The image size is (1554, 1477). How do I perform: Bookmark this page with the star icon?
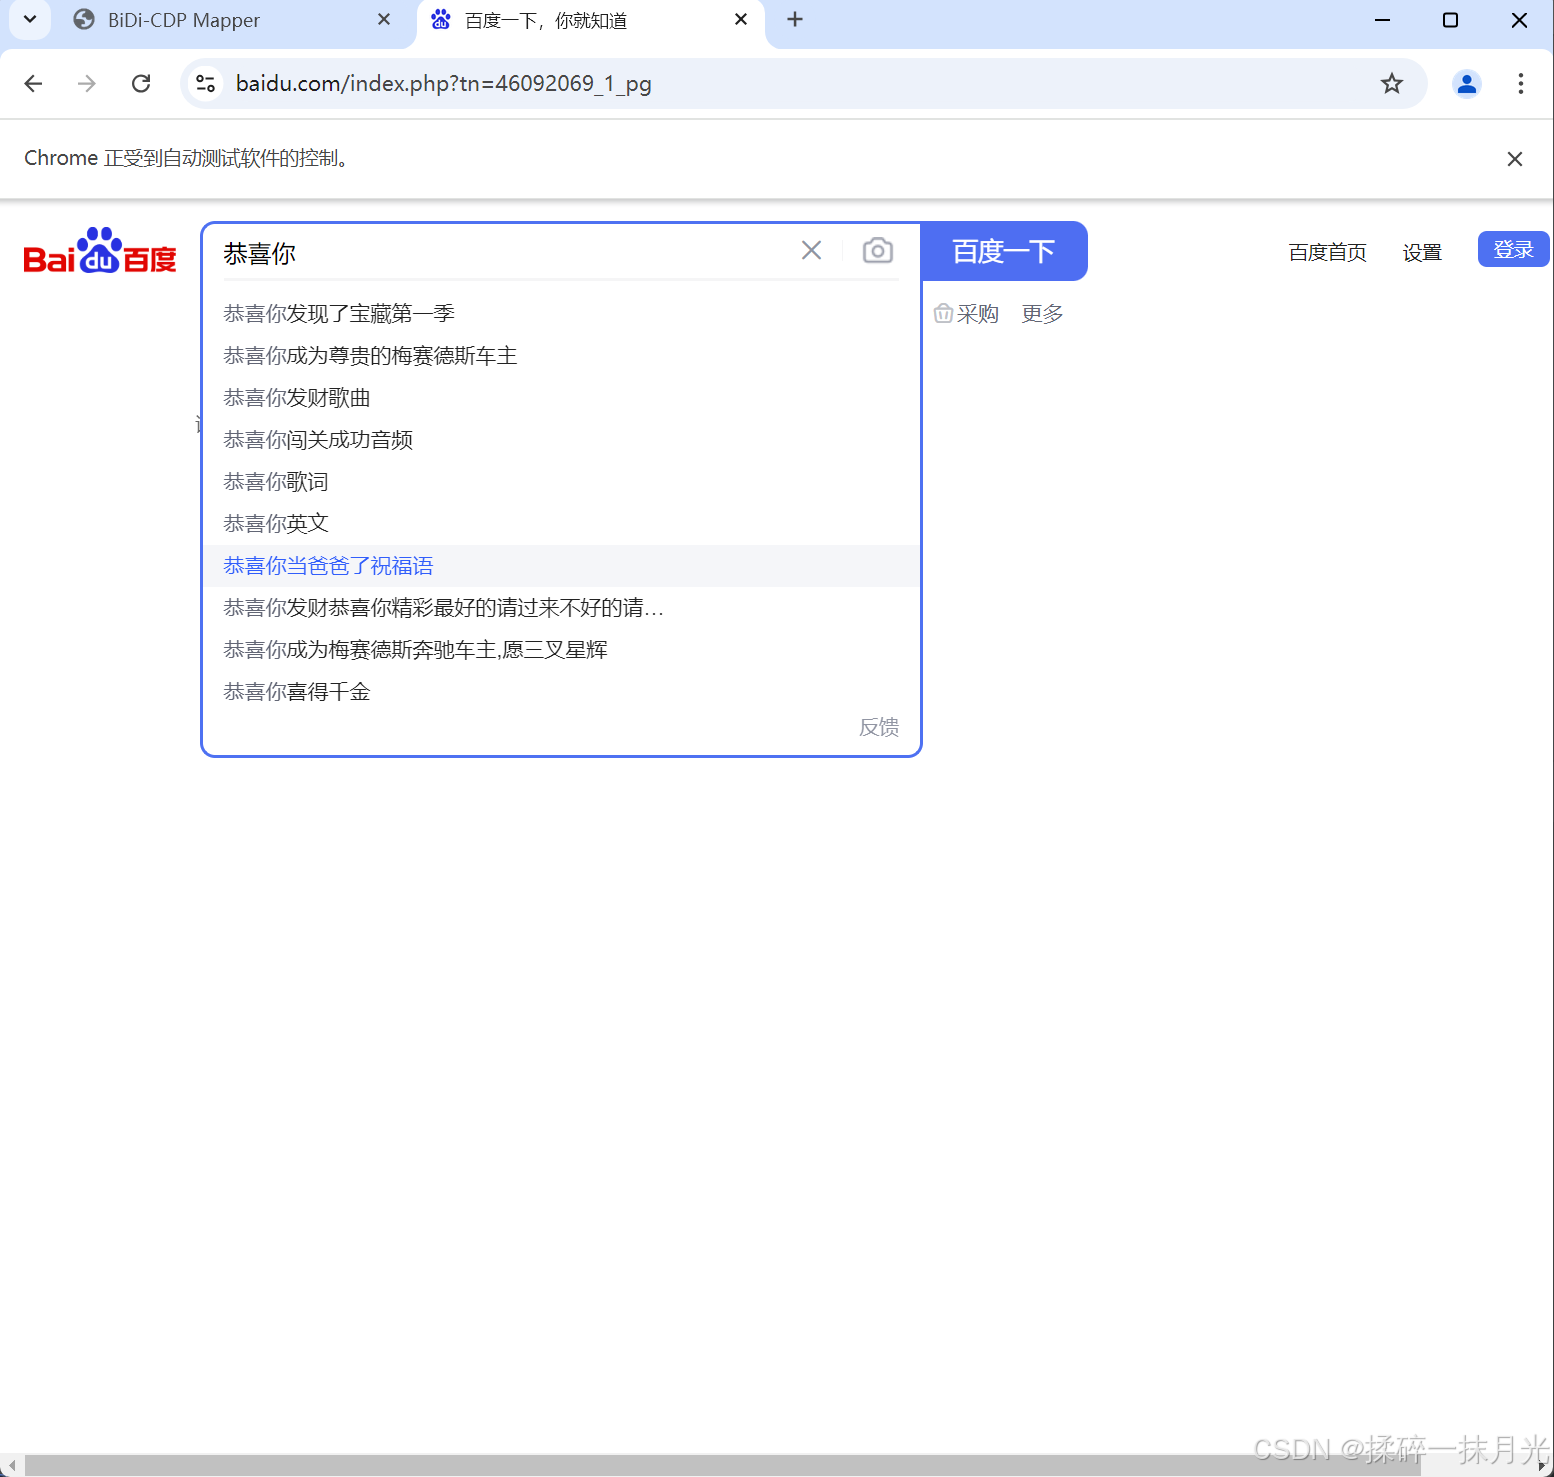point(1392,83)
